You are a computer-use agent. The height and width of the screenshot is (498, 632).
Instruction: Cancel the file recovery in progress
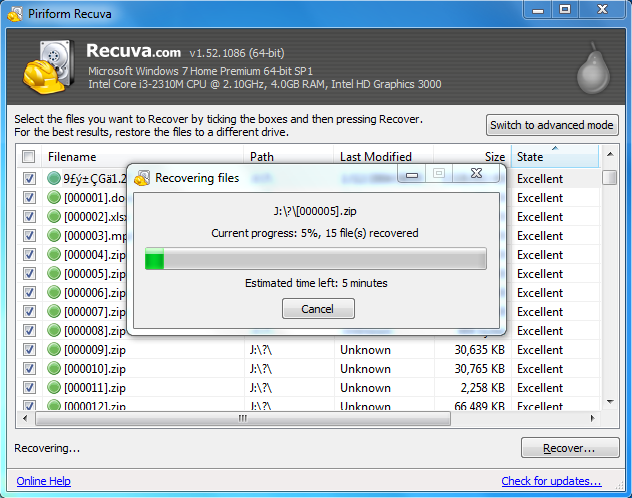(318, 309)
